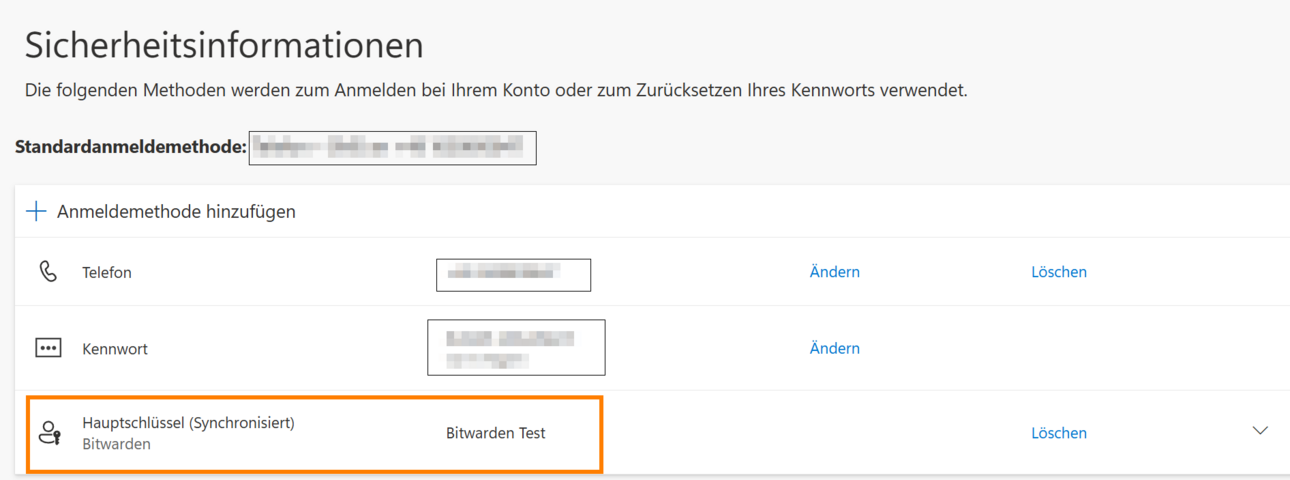Click Löschen link for Telefon

click(1059, 272)
